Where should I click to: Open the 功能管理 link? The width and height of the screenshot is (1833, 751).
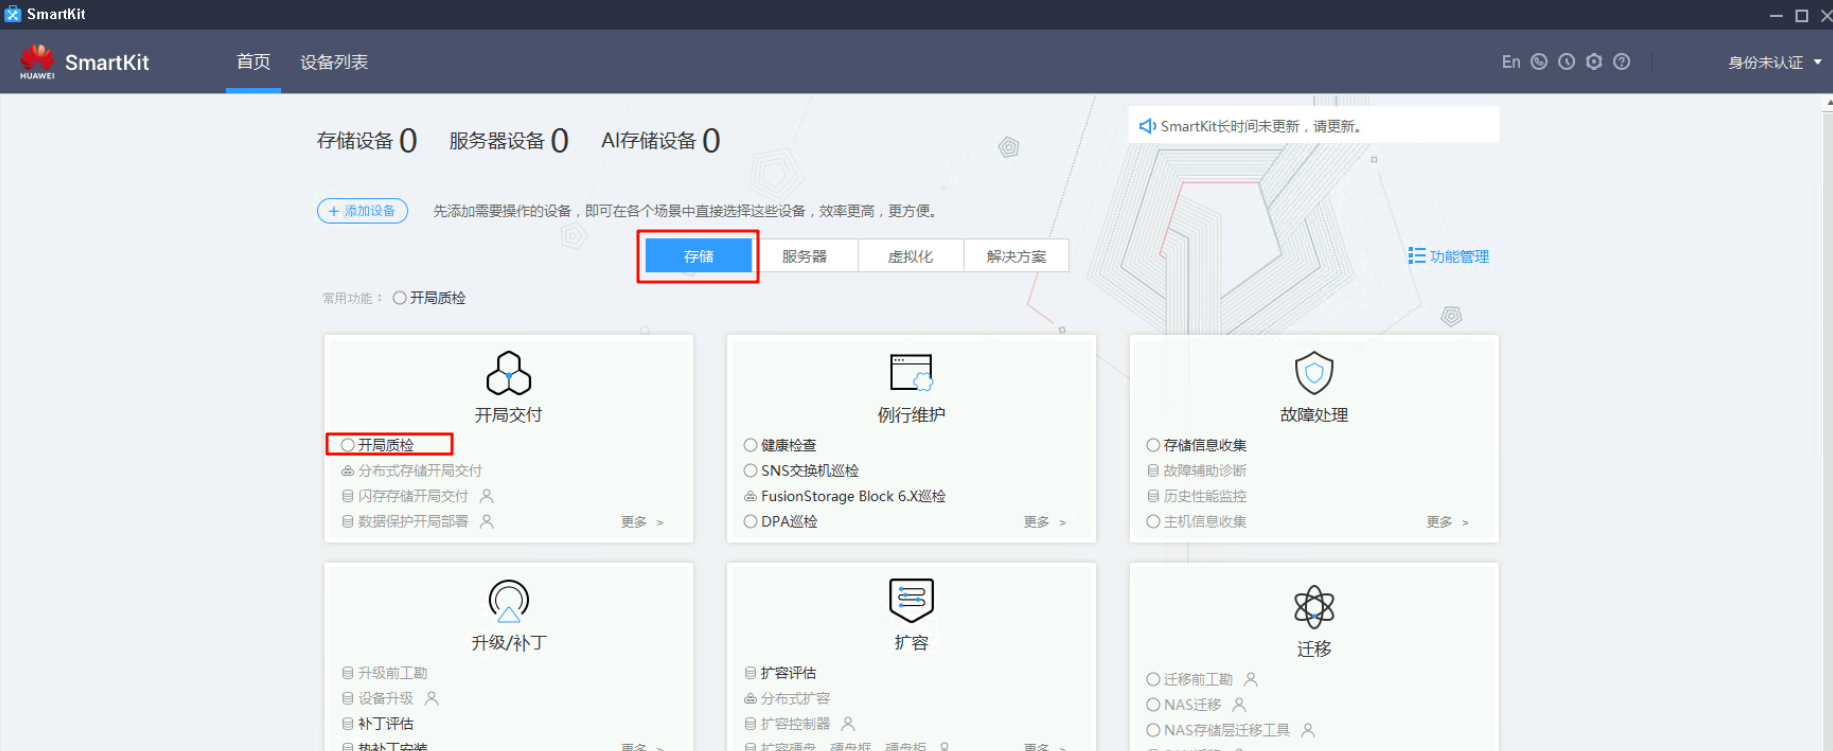1449,256
